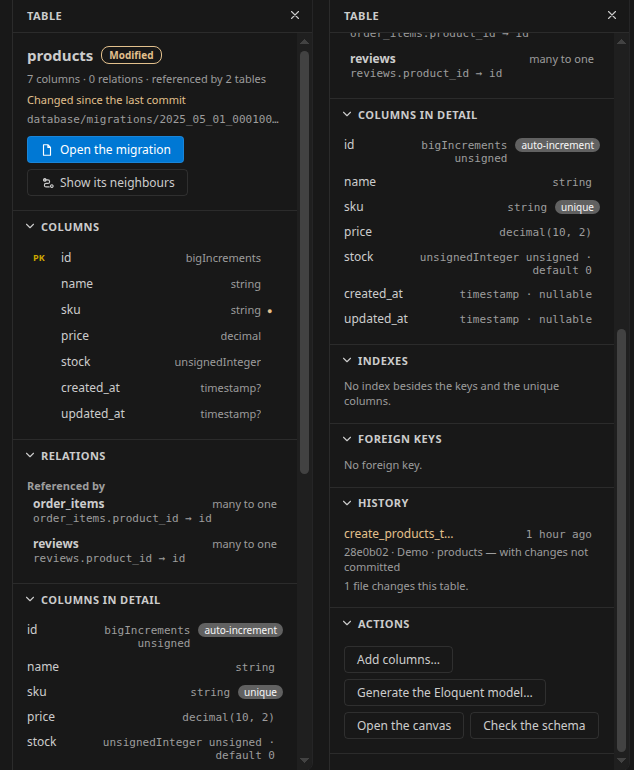This screenshot has width=634, height=770.
Task: Click the Modified badge next to products
Action: (131, 55)
